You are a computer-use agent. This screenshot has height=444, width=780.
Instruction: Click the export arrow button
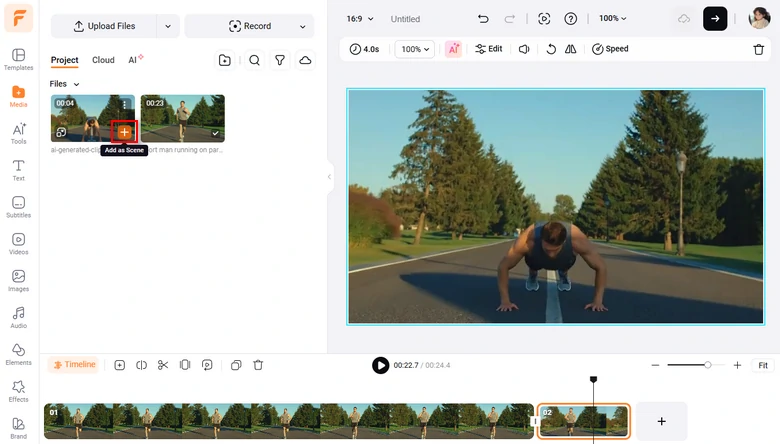click(x=715, y=19)
